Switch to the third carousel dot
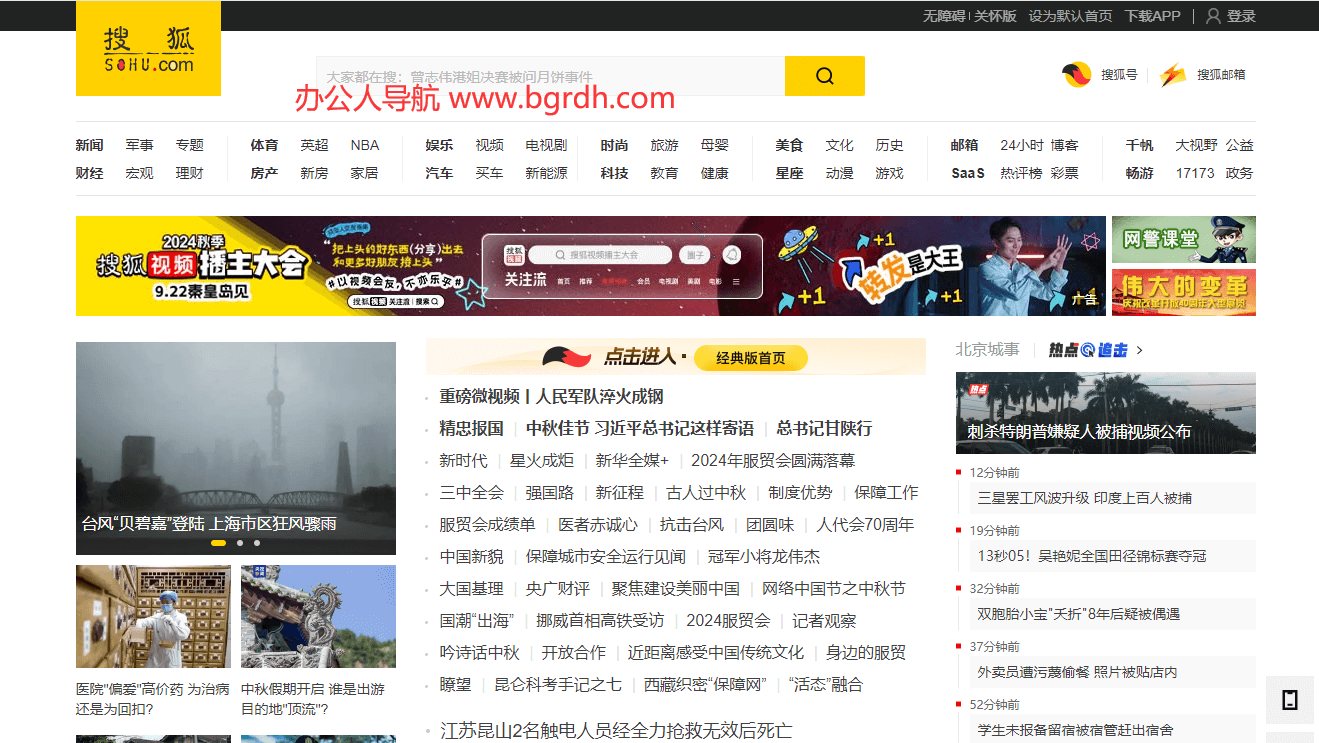The width and height of the screenshot is (1319, 743). pyautogui.click(x=257, y=543)
